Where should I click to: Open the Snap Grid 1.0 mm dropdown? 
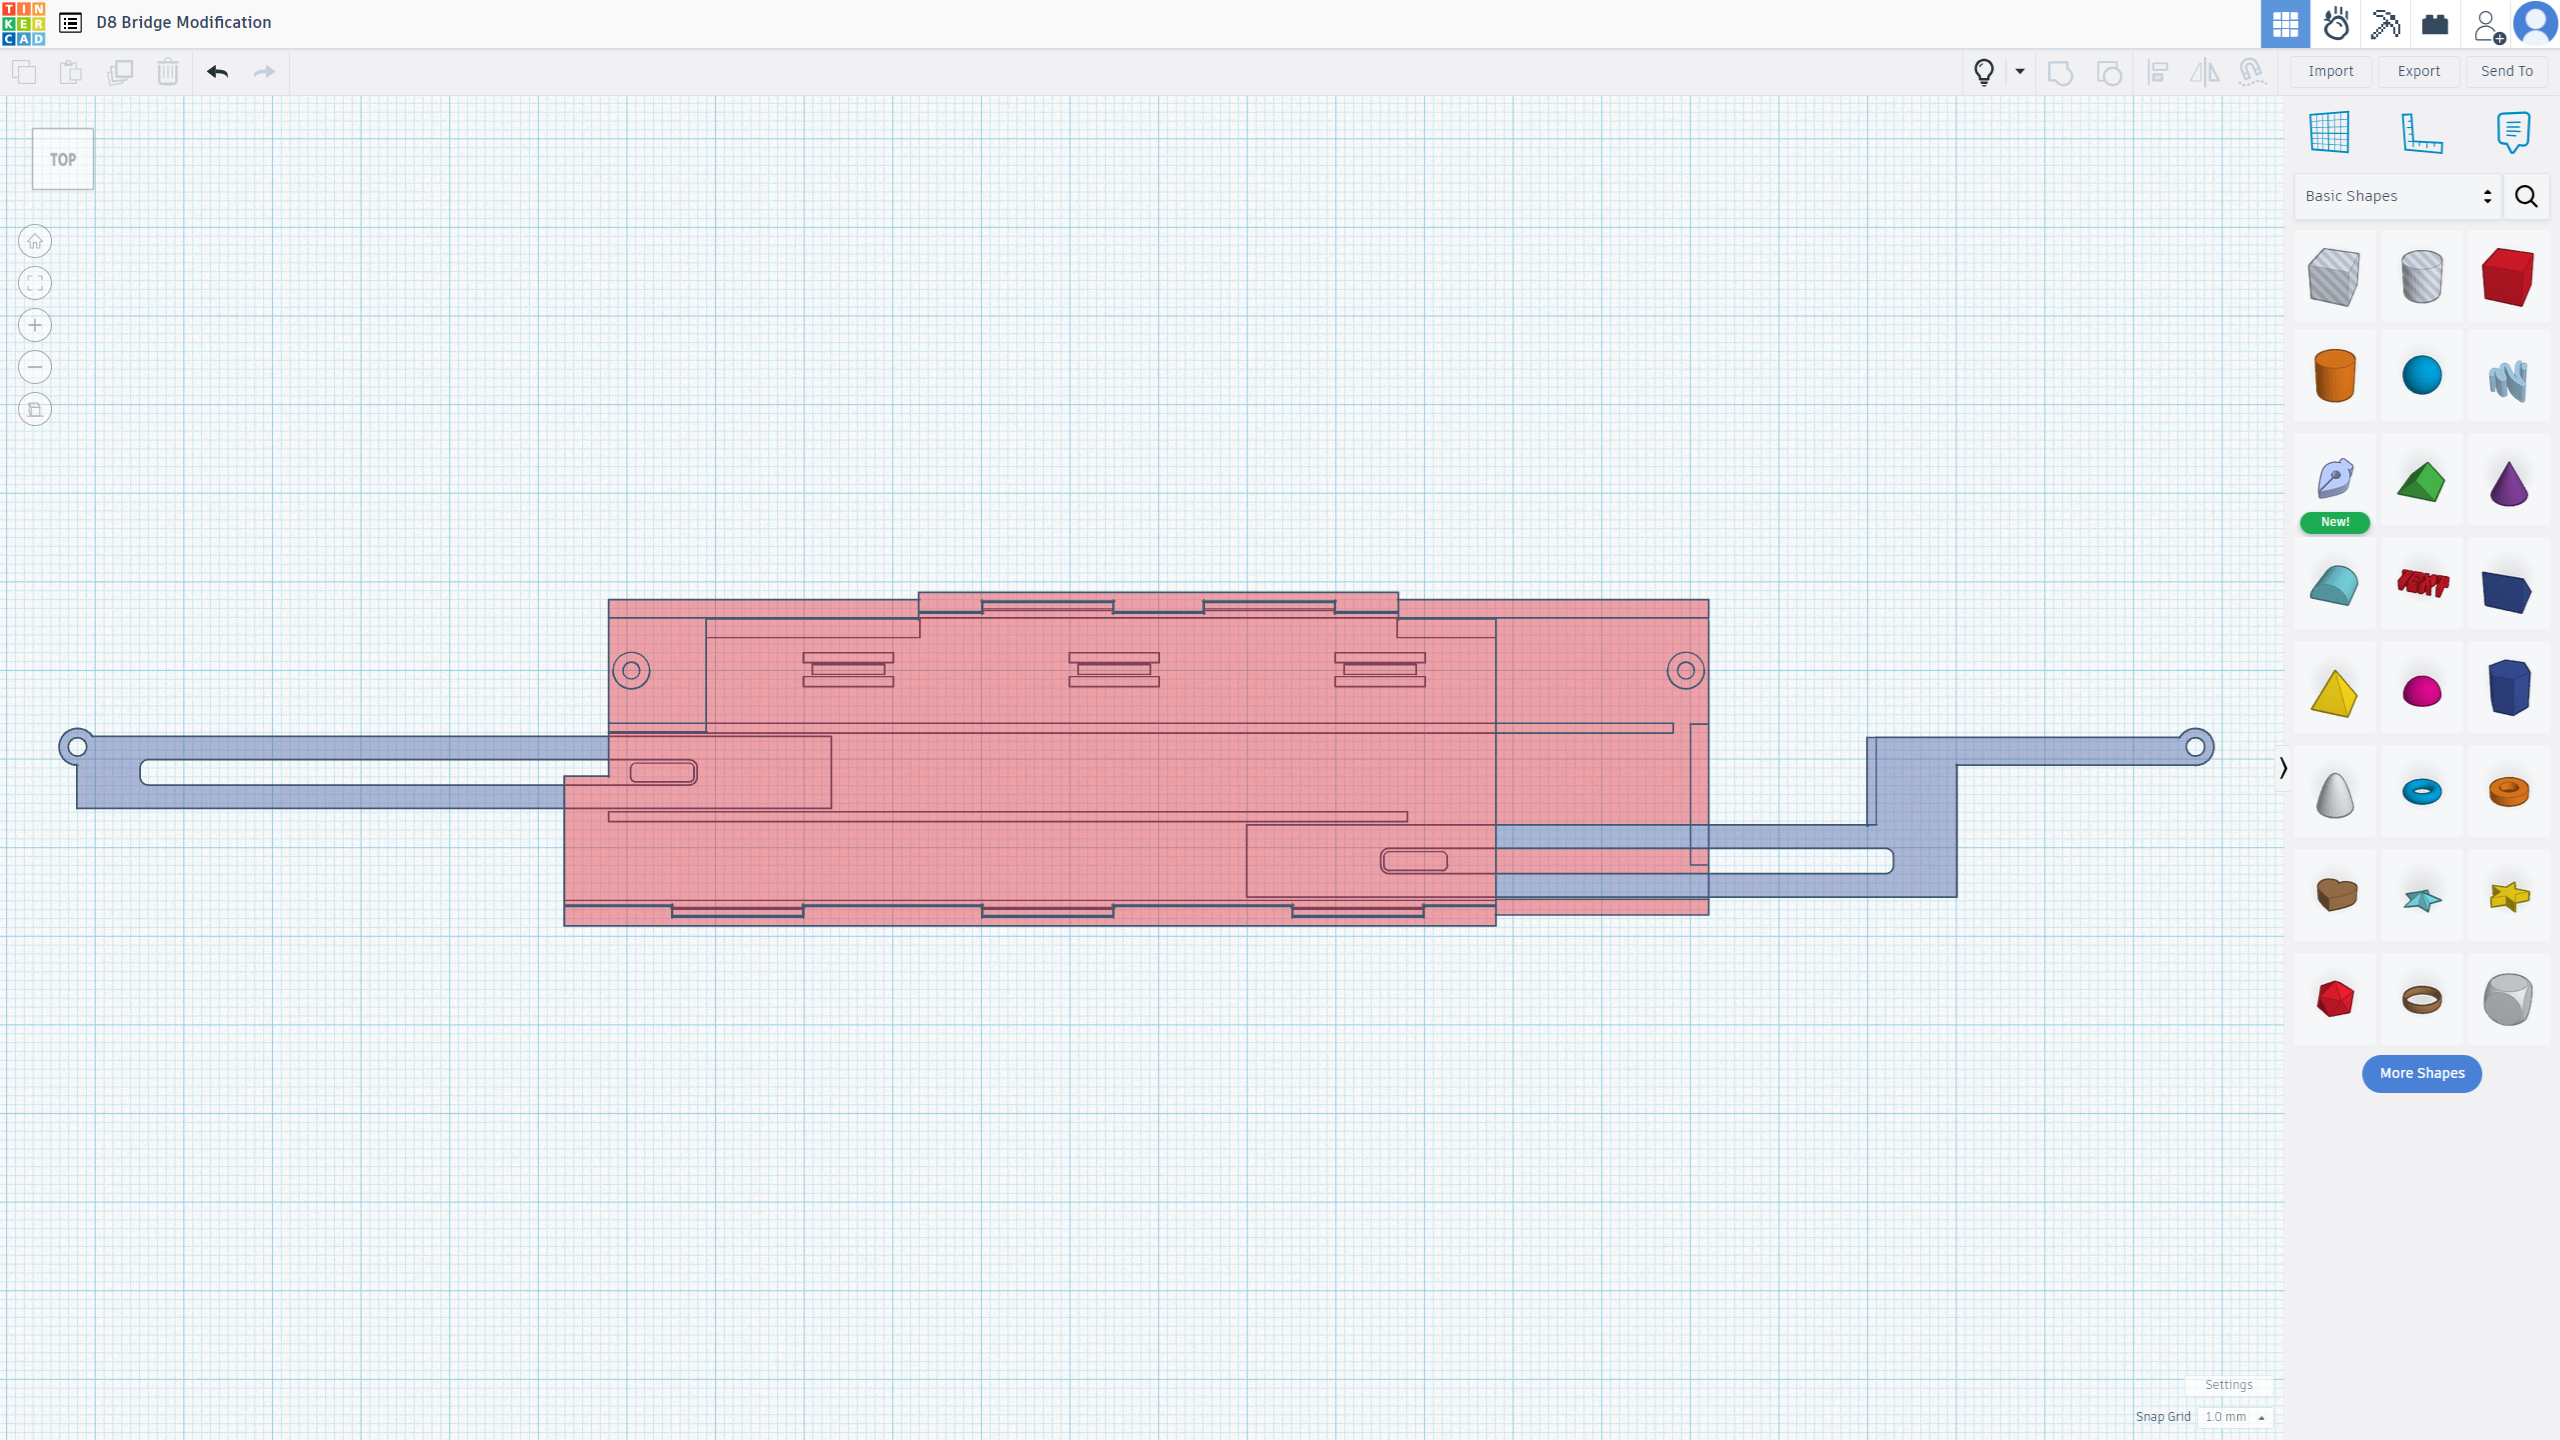2235,1417
